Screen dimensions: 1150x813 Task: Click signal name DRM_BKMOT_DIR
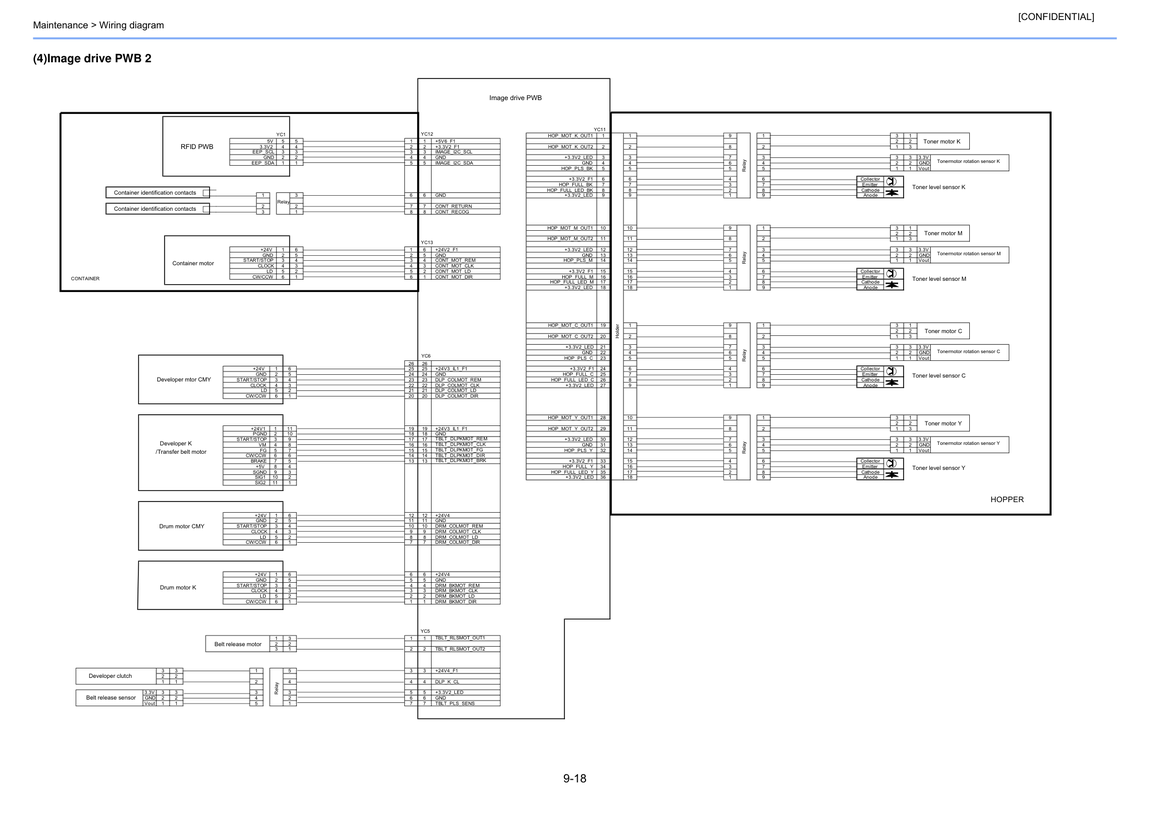click(x=455, y=602)
